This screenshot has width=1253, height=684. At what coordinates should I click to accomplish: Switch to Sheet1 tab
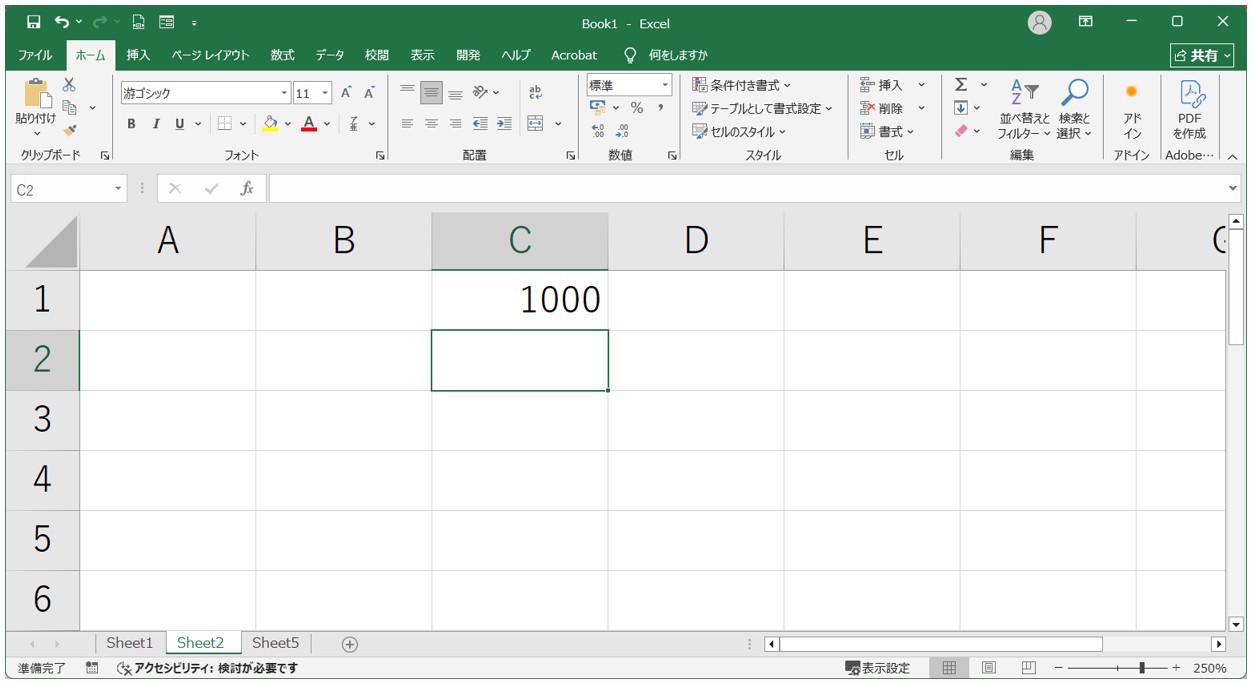tap(130, 643)
